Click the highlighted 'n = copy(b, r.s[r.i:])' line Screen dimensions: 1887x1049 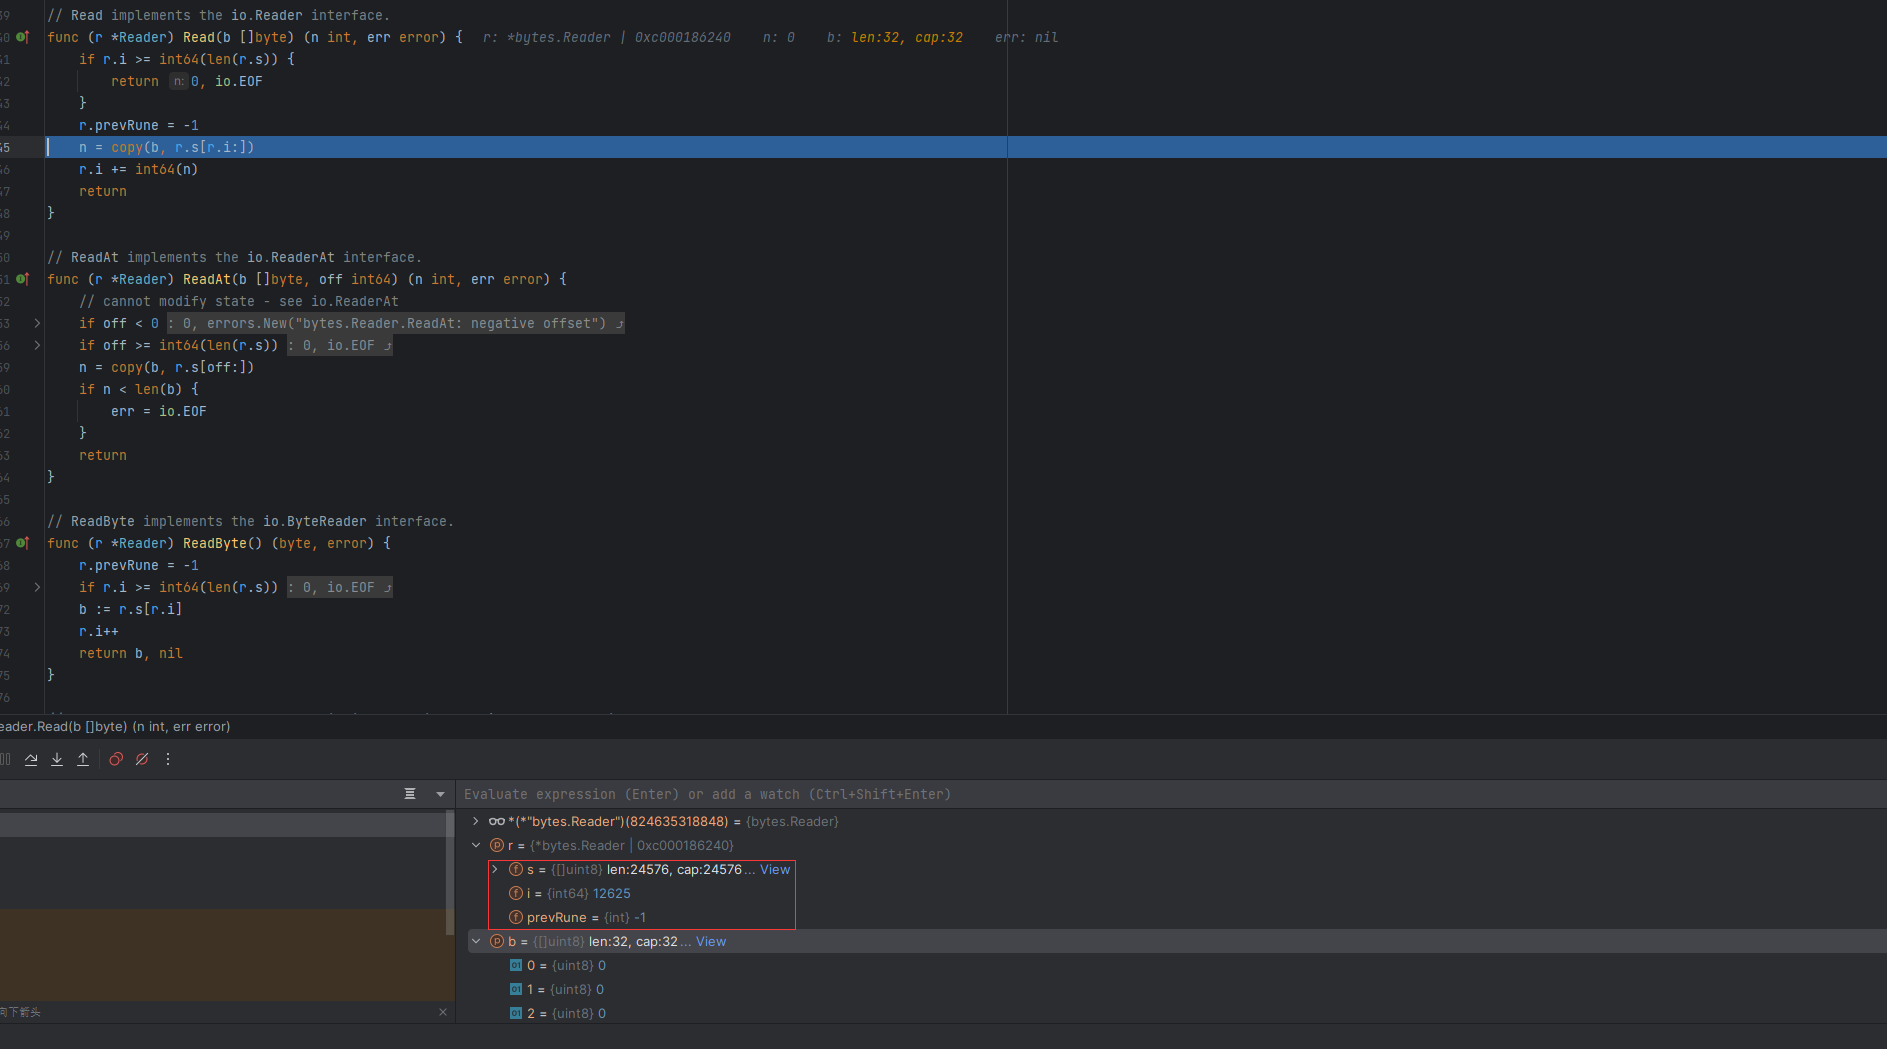coord(166,147)
